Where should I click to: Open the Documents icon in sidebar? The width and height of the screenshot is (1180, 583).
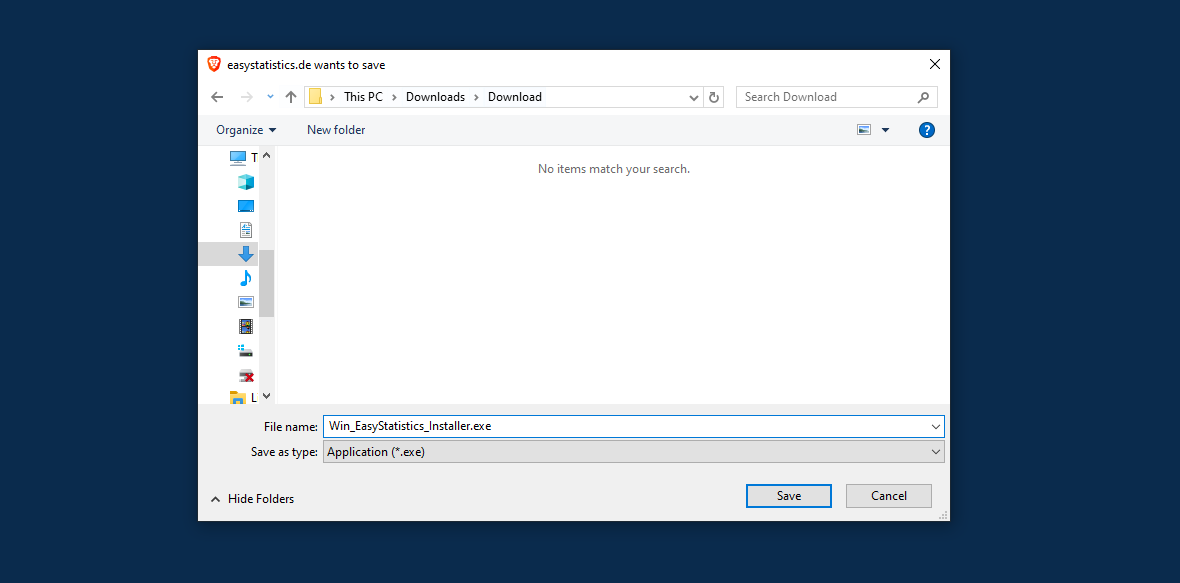click(245, 230)
